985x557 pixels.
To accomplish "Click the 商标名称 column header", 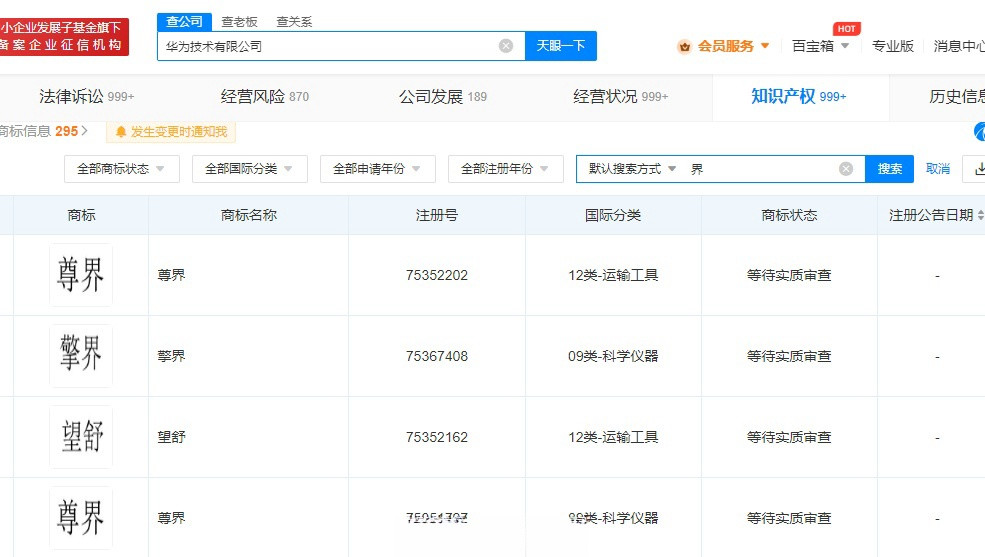I will point(249,215).
